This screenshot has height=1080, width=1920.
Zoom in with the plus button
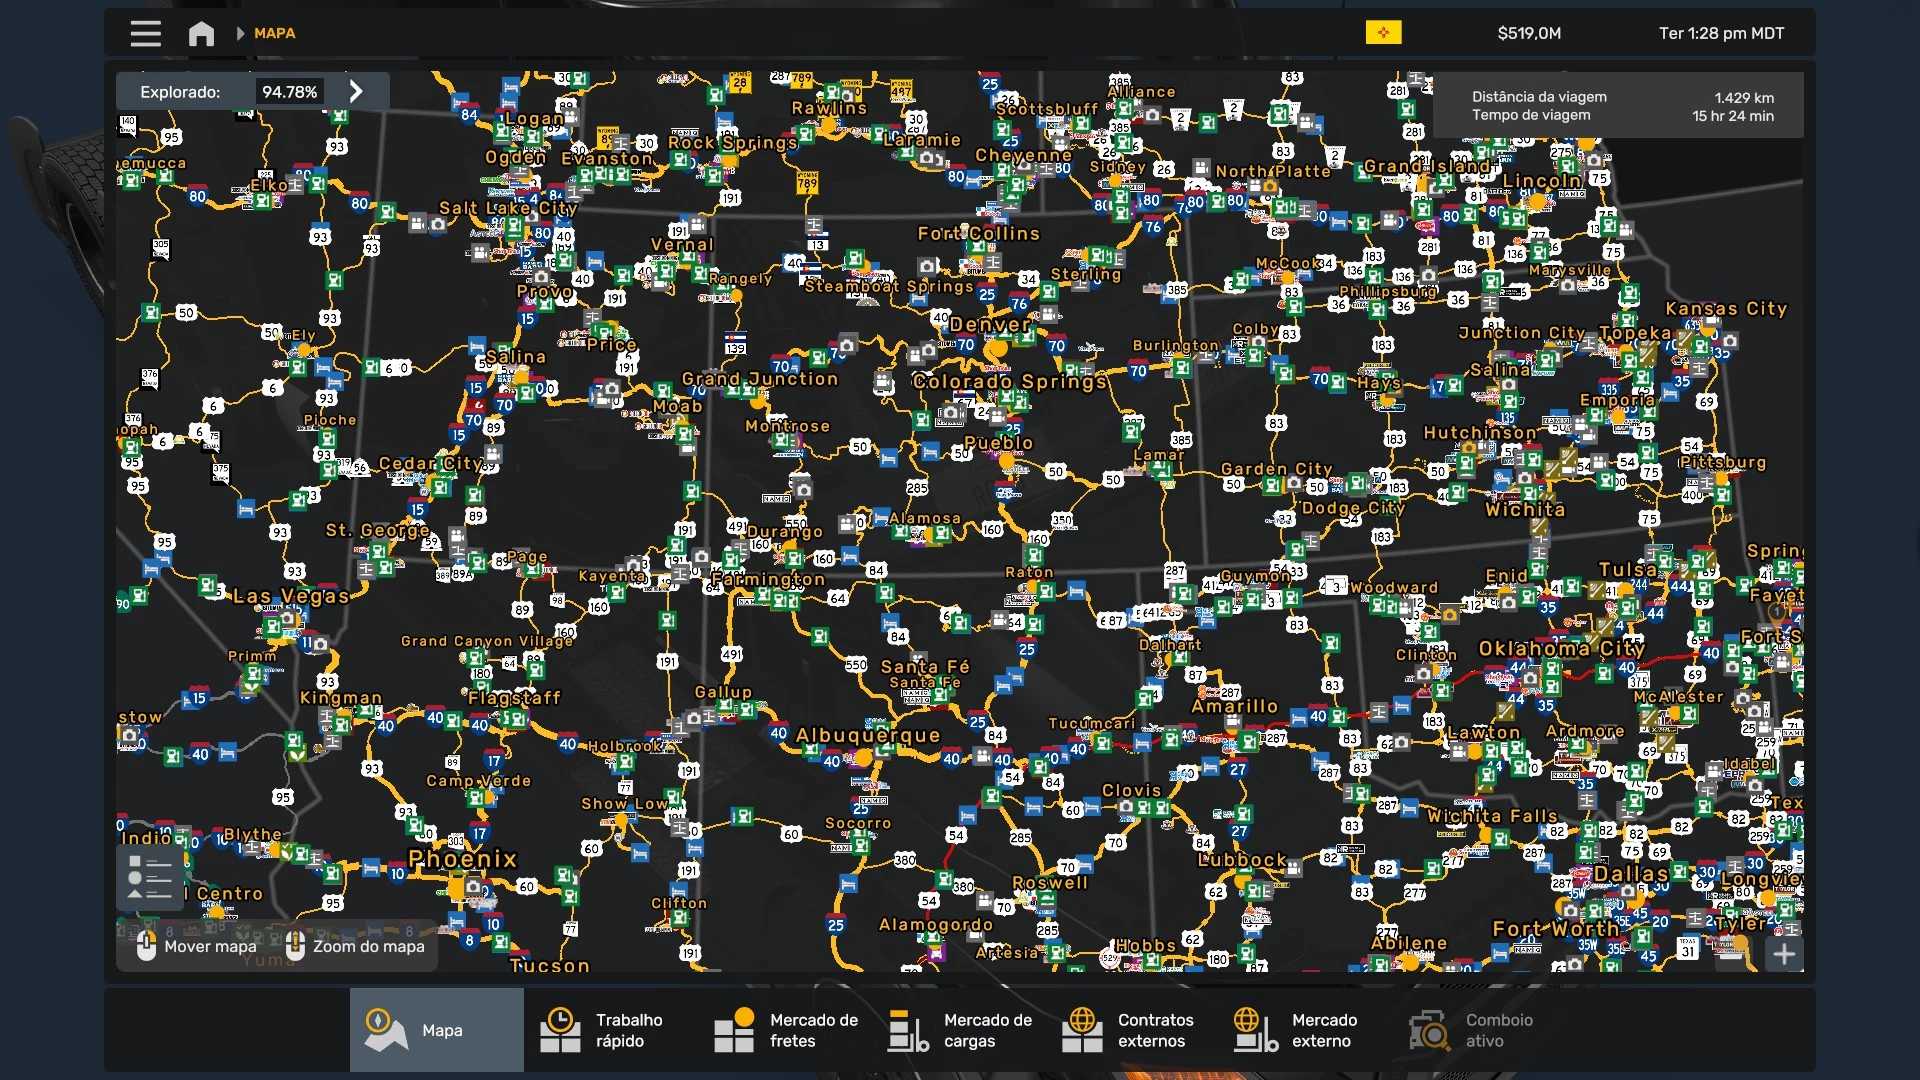[x=1784, y=954]
